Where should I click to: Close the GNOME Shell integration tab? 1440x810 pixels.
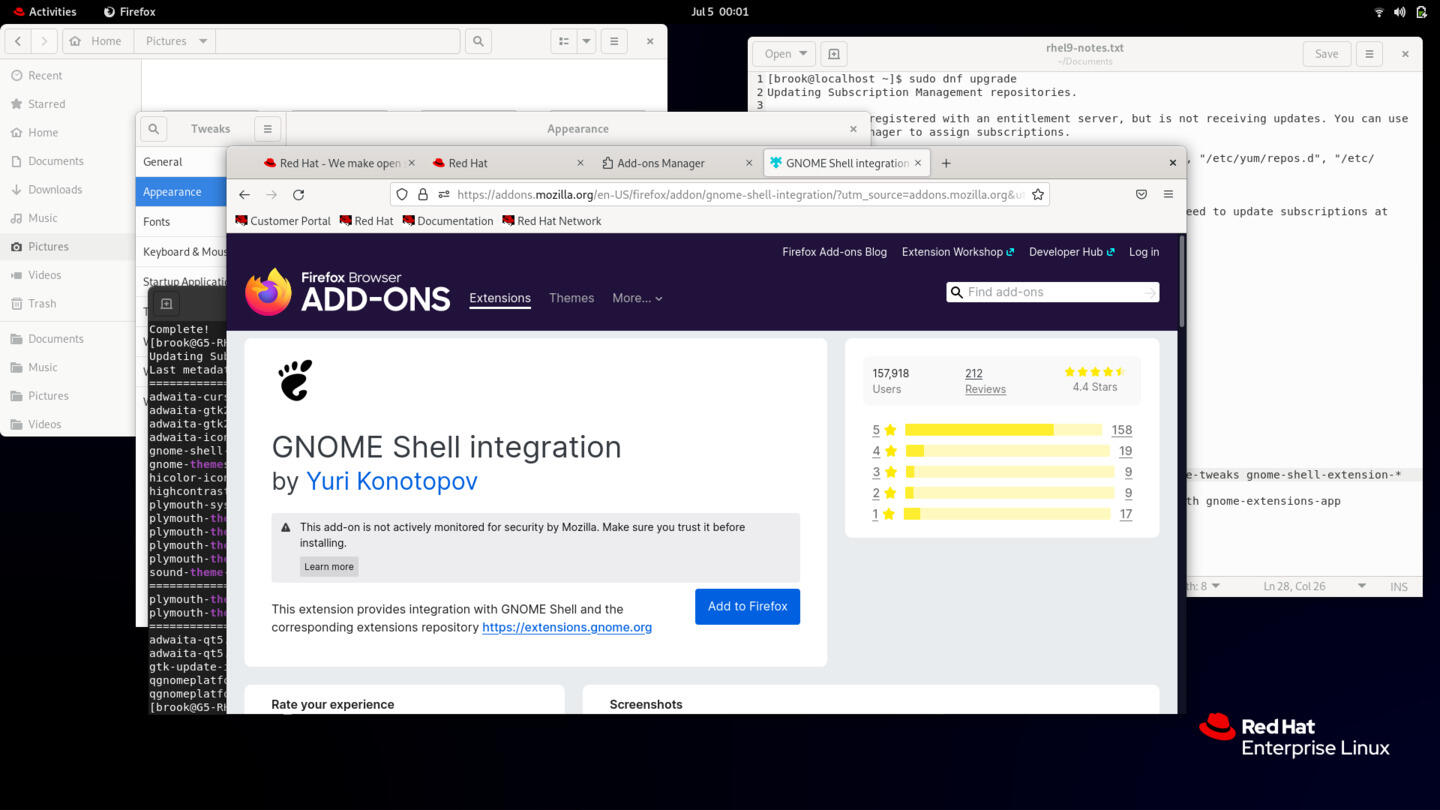tap(918, 163)
